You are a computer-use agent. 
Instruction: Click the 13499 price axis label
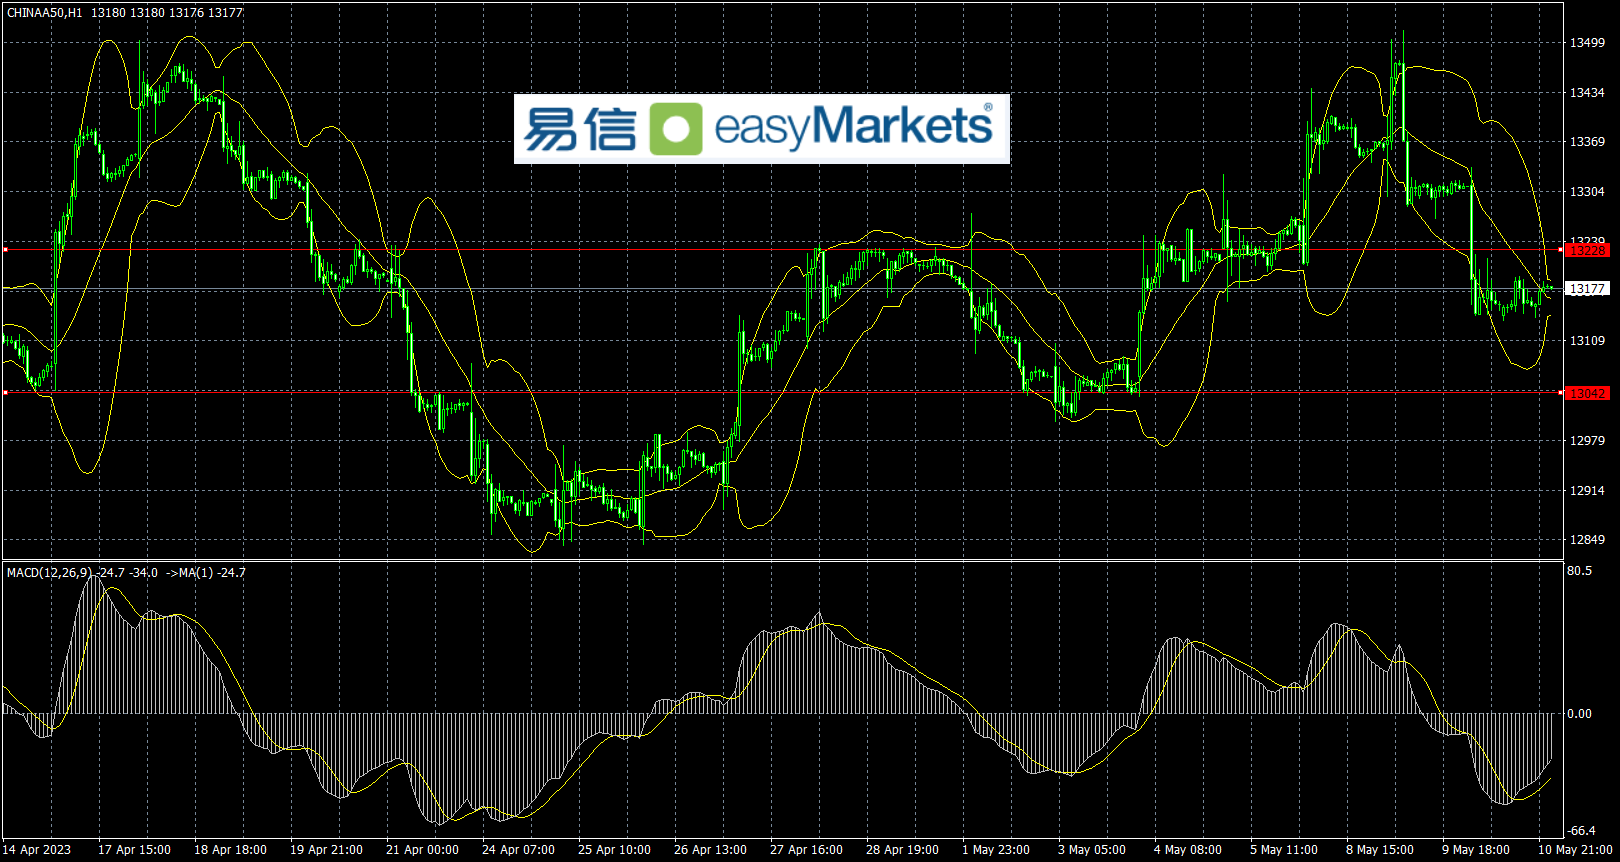click(x=1587, y=43)
